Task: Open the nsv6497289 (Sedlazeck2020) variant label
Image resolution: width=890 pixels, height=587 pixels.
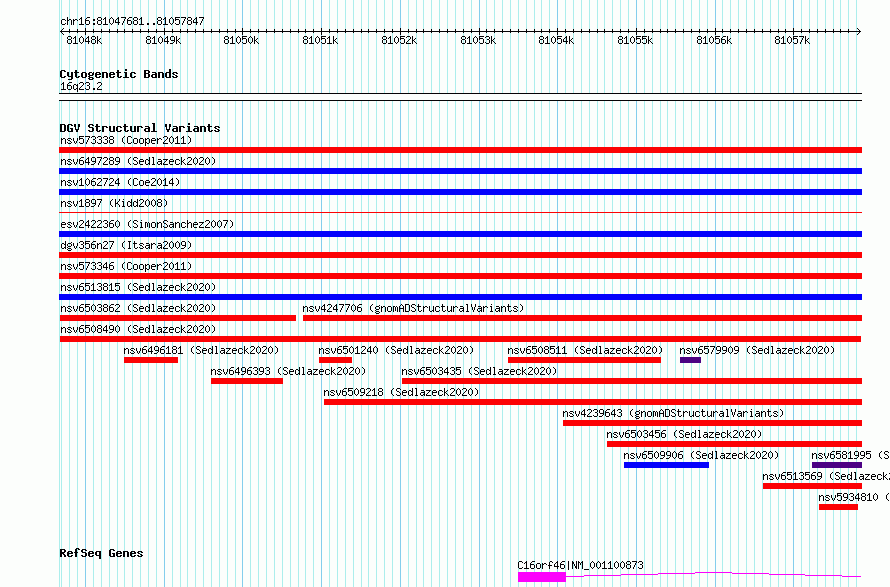Action: 138,161
